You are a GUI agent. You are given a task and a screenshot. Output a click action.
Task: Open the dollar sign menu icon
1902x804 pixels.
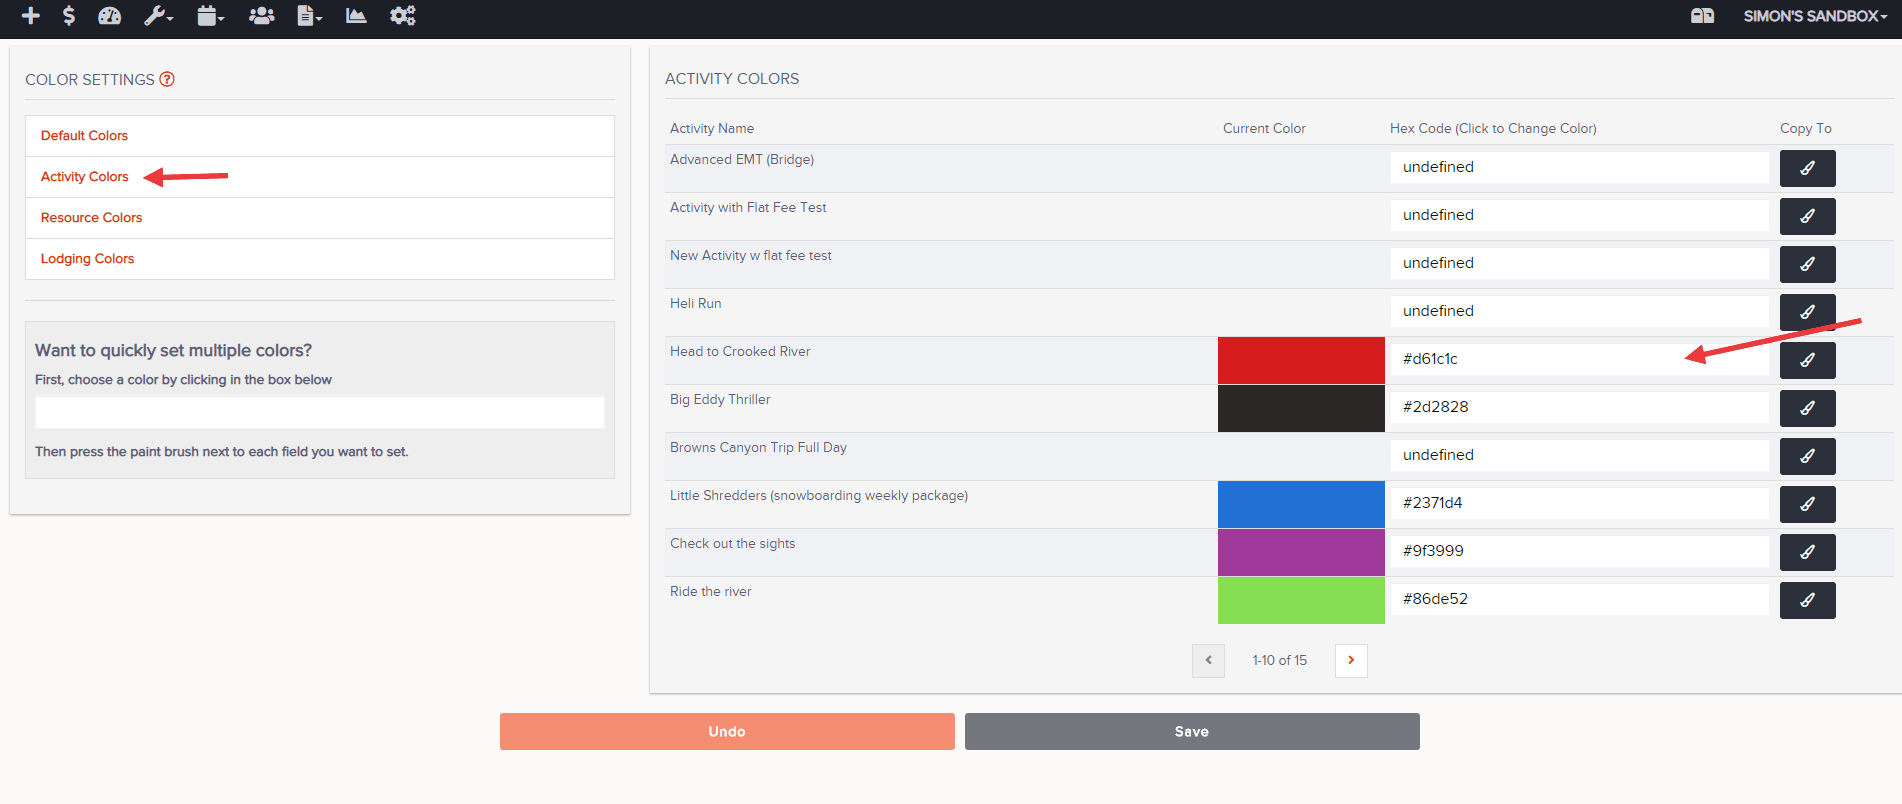point(69,15)
